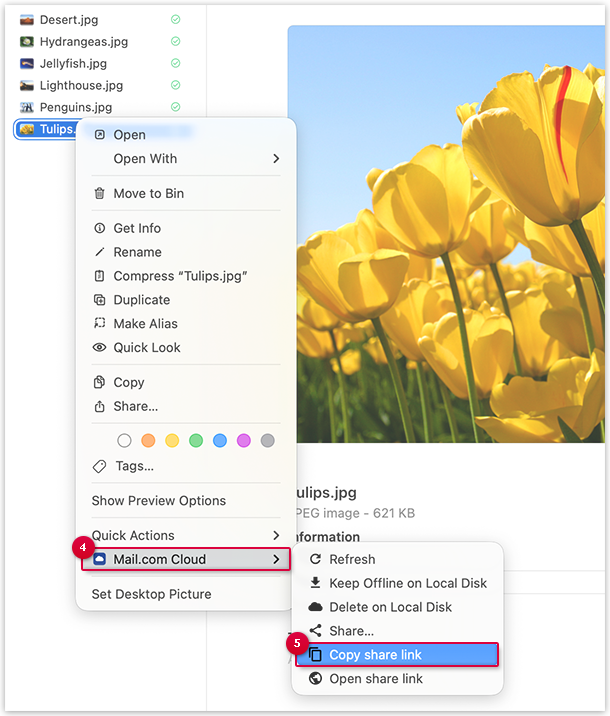
Task: Select Compress "Tulips.jpg" menu entry
Action: click(180, 276)
